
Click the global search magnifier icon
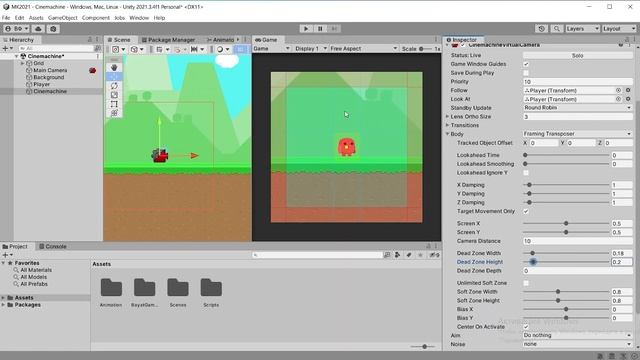556,29
